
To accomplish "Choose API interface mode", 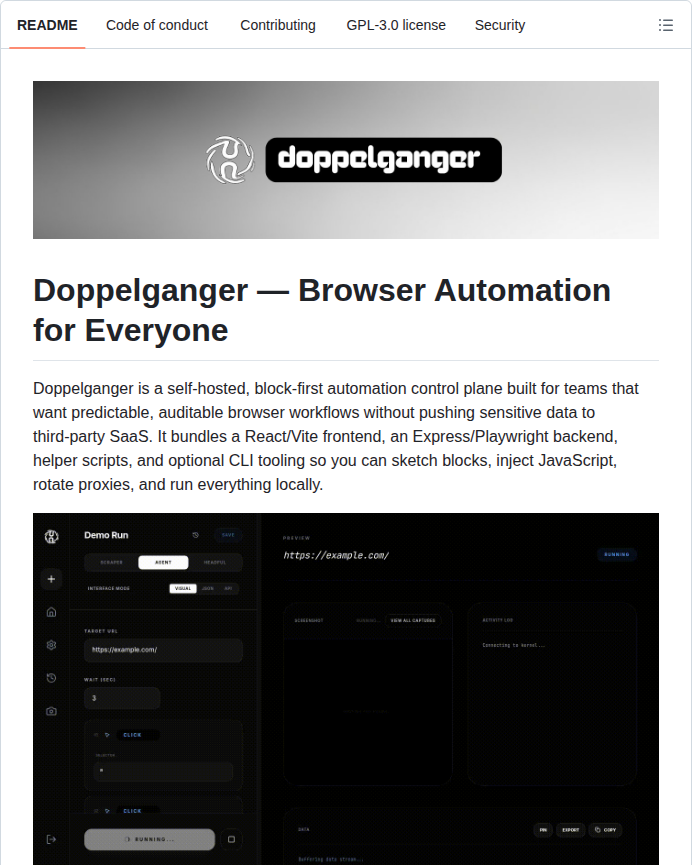I will pos(228,588).
